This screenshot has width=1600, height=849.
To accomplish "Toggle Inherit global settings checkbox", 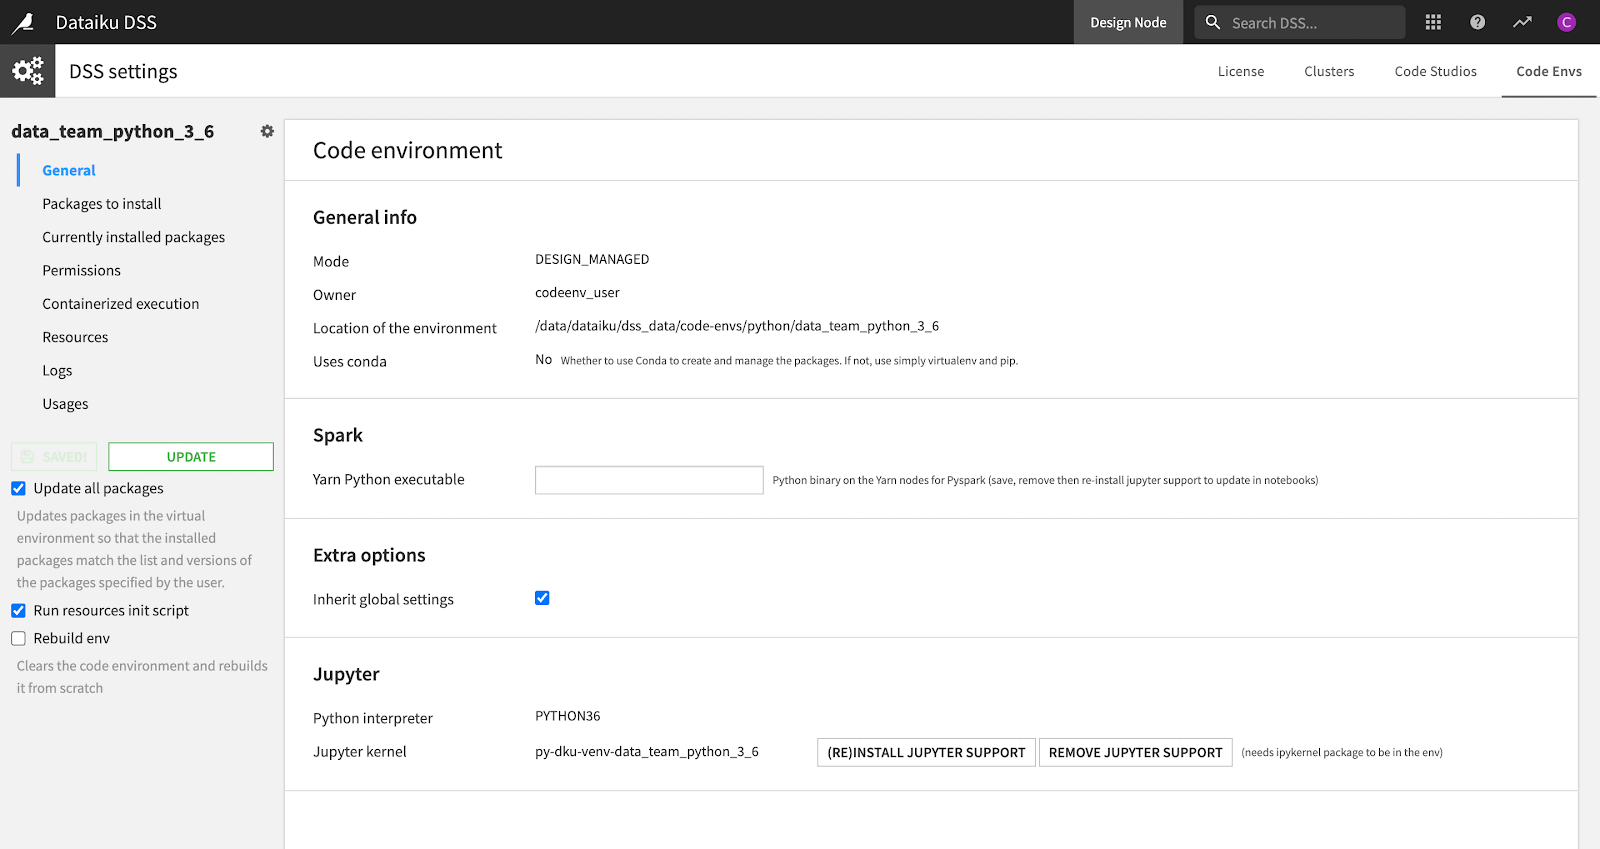I will coord(542,598).
